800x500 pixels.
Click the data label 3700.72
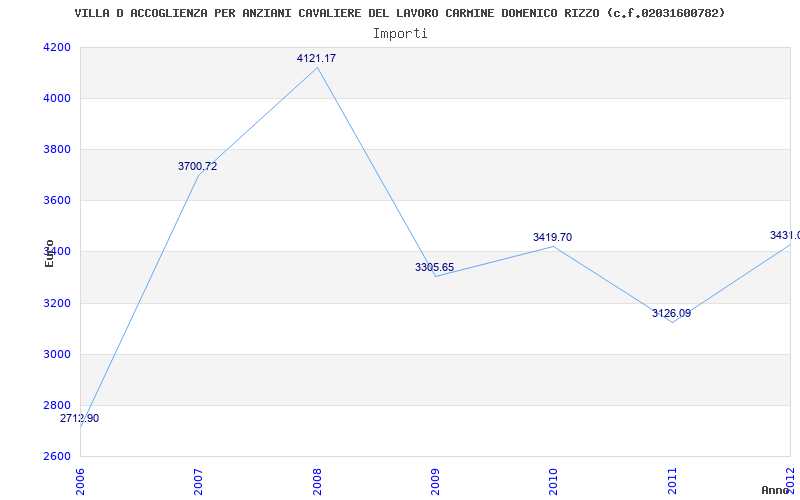click(x=197, y=166)
